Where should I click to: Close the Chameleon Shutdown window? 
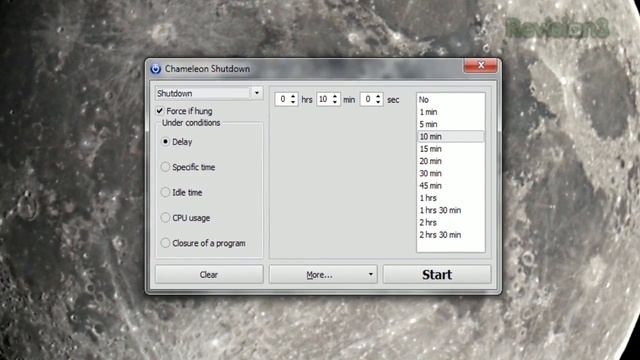481,65
